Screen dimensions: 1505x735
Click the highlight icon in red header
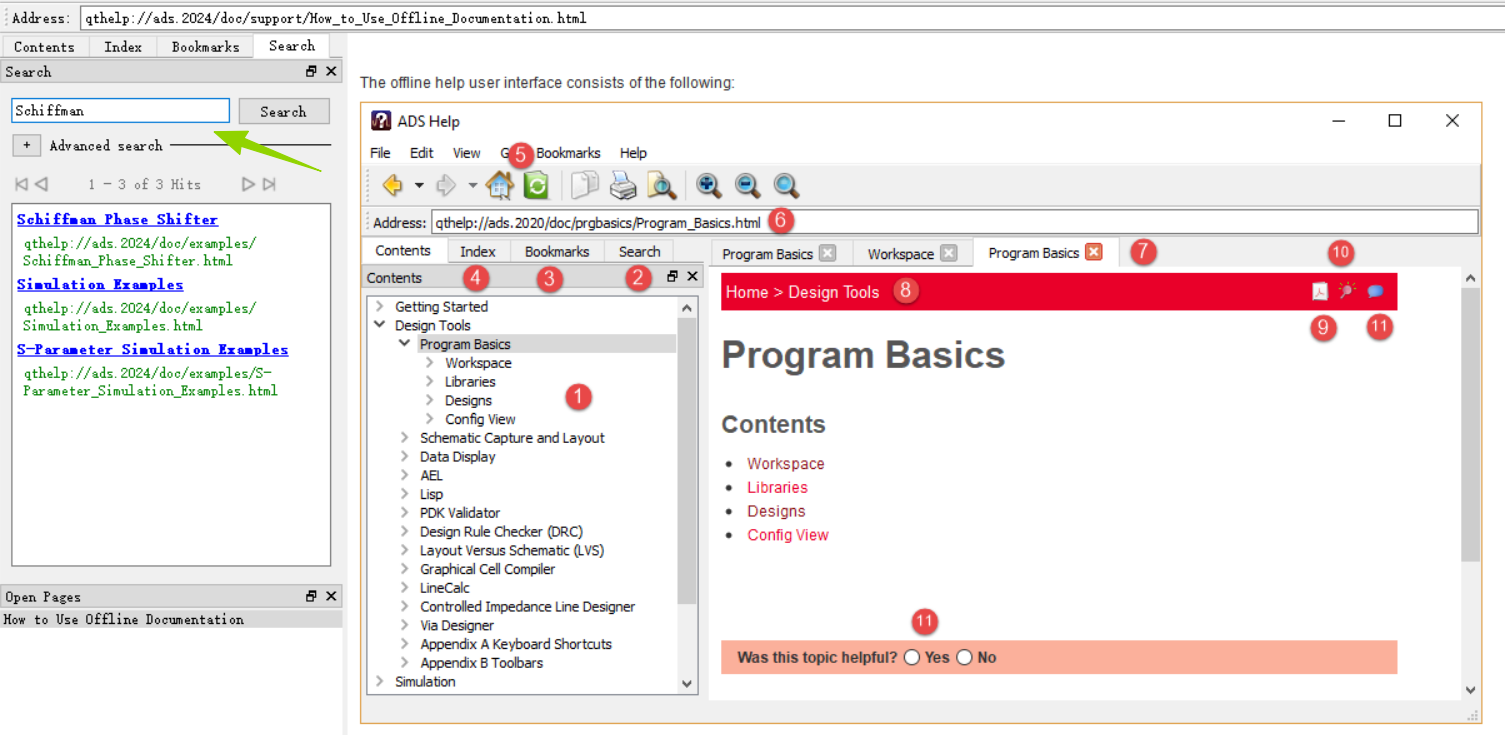pos(1347,291)
